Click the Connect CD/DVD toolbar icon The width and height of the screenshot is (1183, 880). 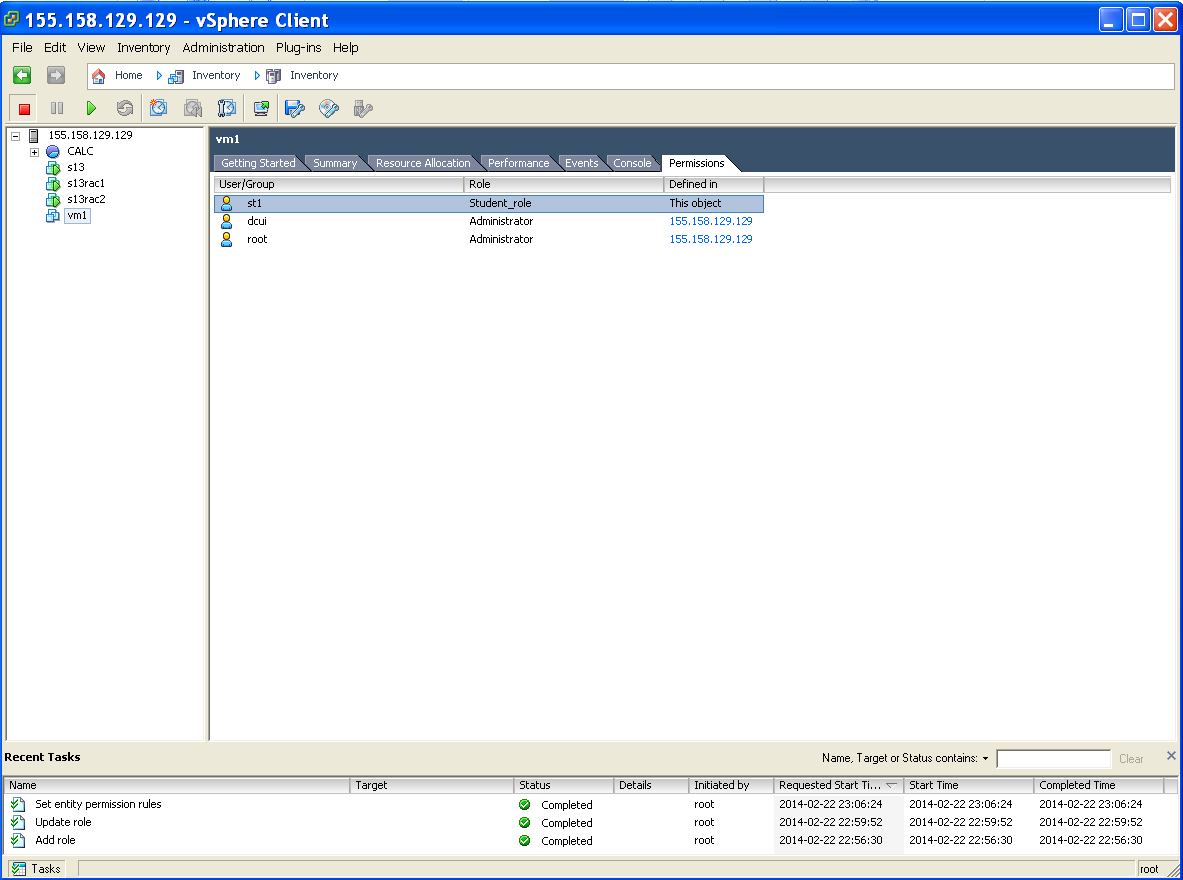pyautogui.click(x=329, y=109)
